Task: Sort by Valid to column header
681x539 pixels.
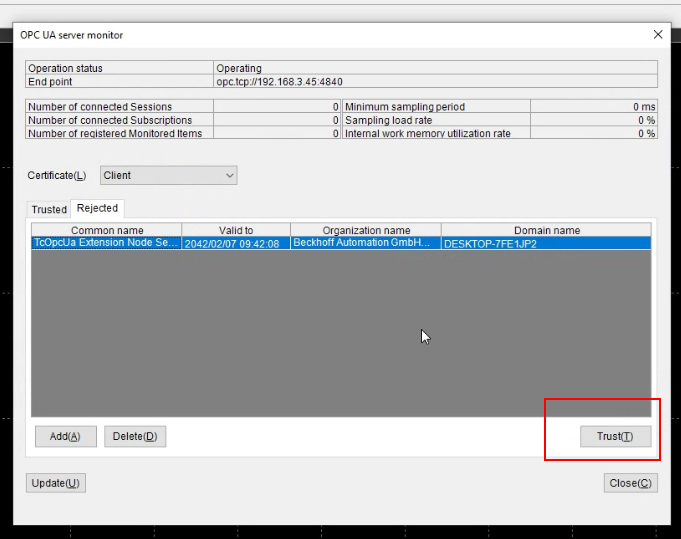Action: click(236, 230)
